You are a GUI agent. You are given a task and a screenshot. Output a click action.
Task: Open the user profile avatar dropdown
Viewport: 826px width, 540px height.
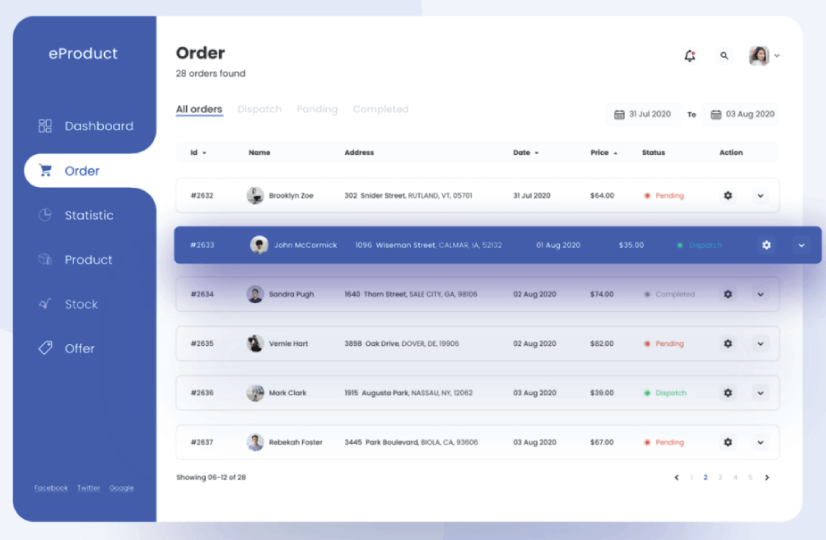point(764,56)
